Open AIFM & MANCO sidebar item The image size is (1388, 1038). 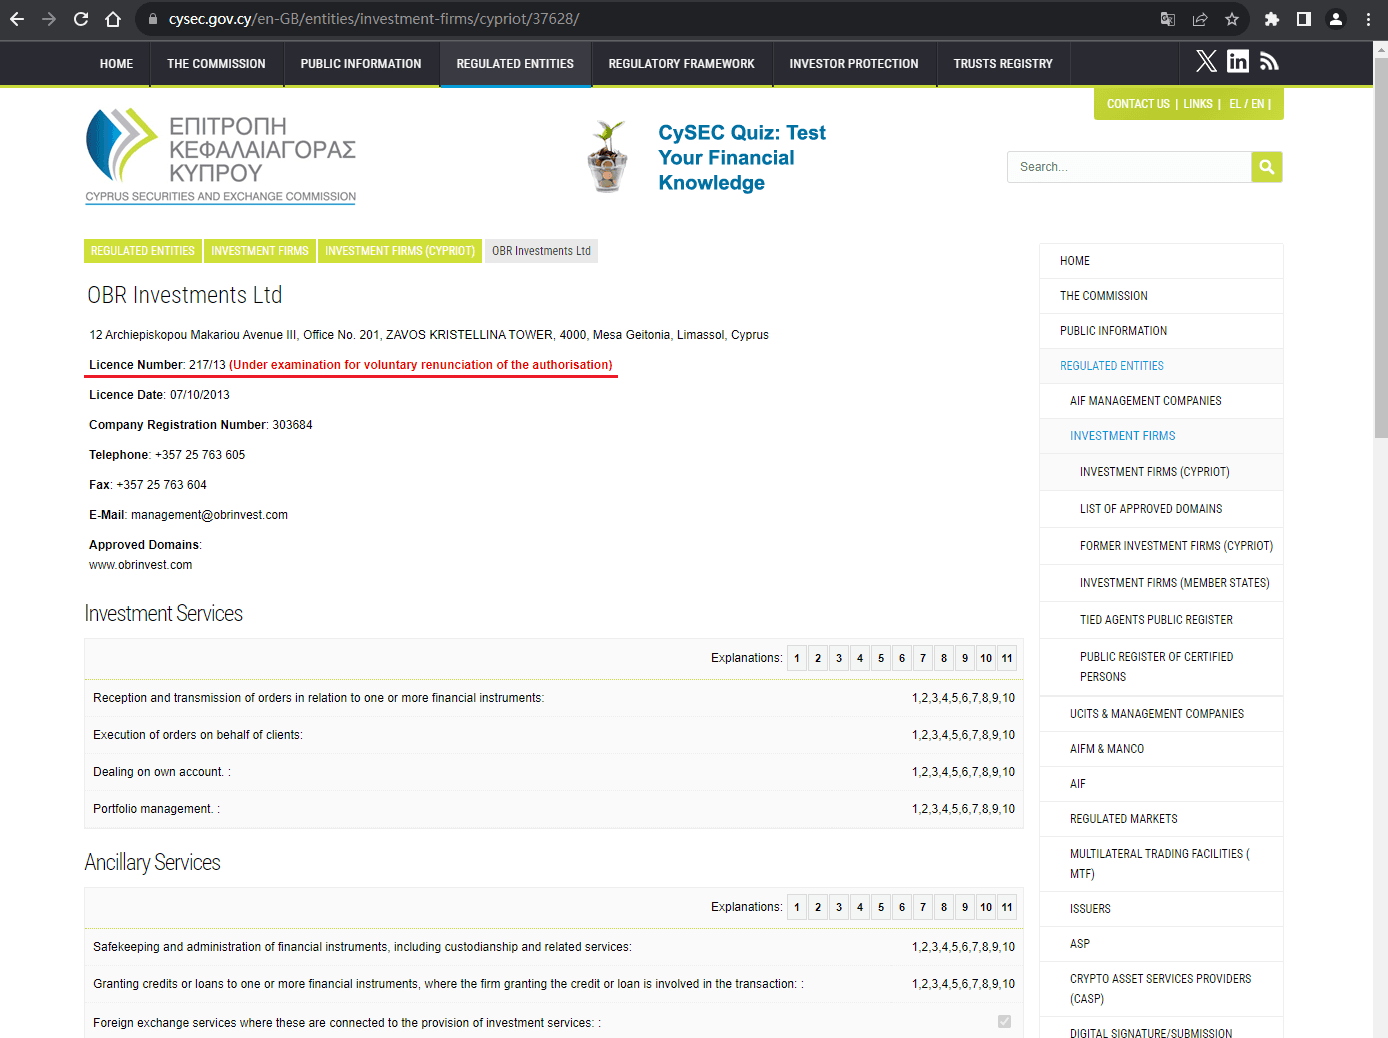point(1161,749)
